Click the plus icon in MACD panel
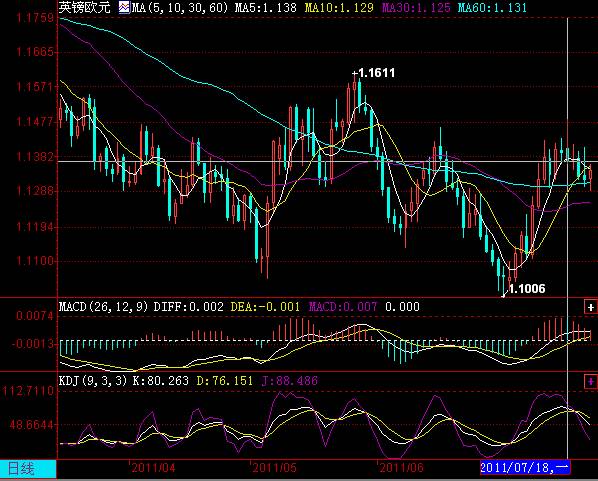 (x=590, y=307)
